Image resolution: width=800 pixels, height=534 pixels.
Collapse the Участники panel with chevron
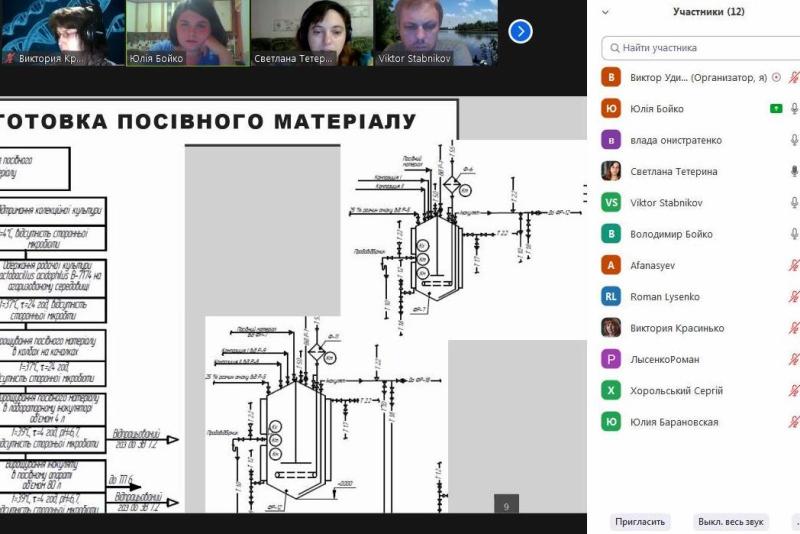pos(606,12)
